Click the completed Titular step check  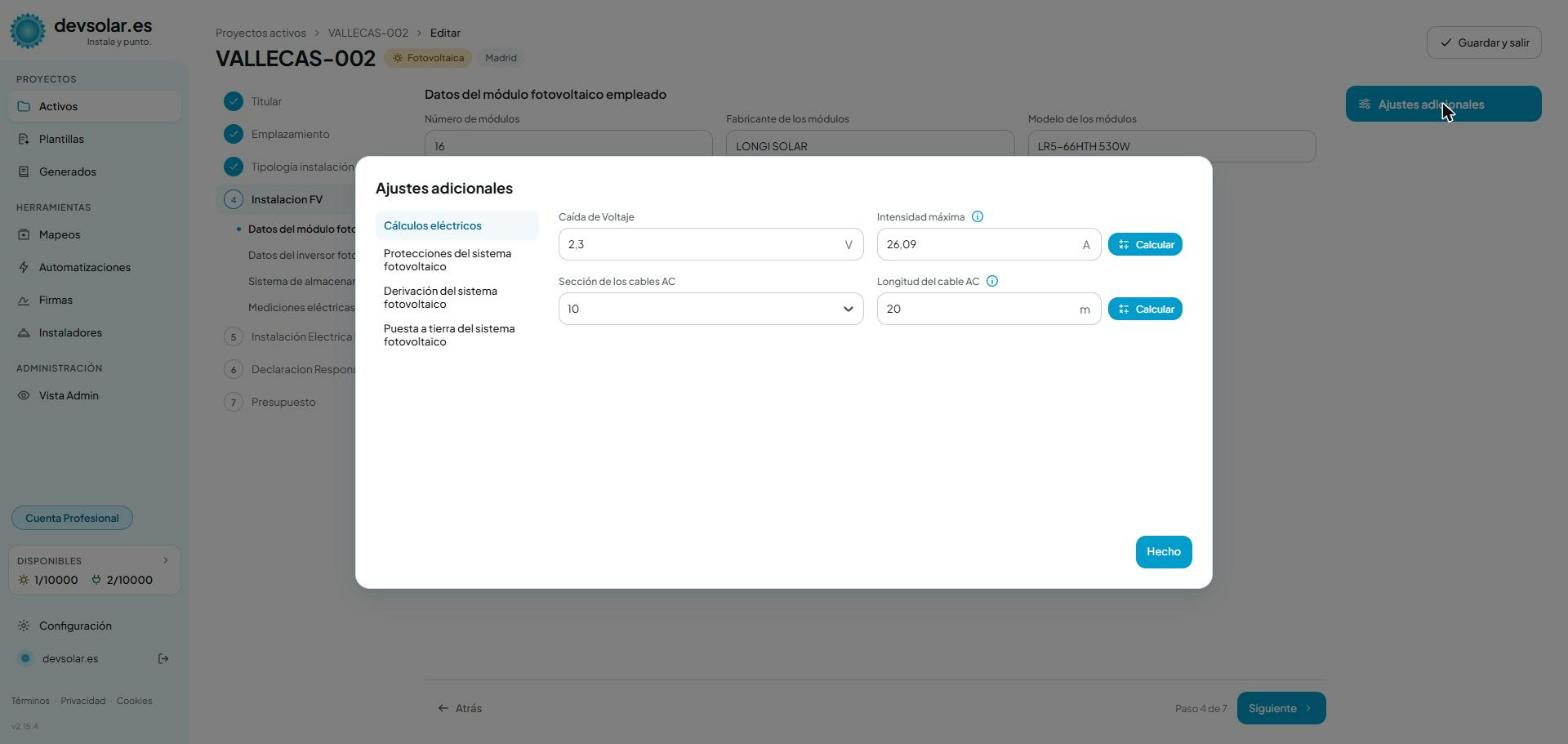click(233, 101)
